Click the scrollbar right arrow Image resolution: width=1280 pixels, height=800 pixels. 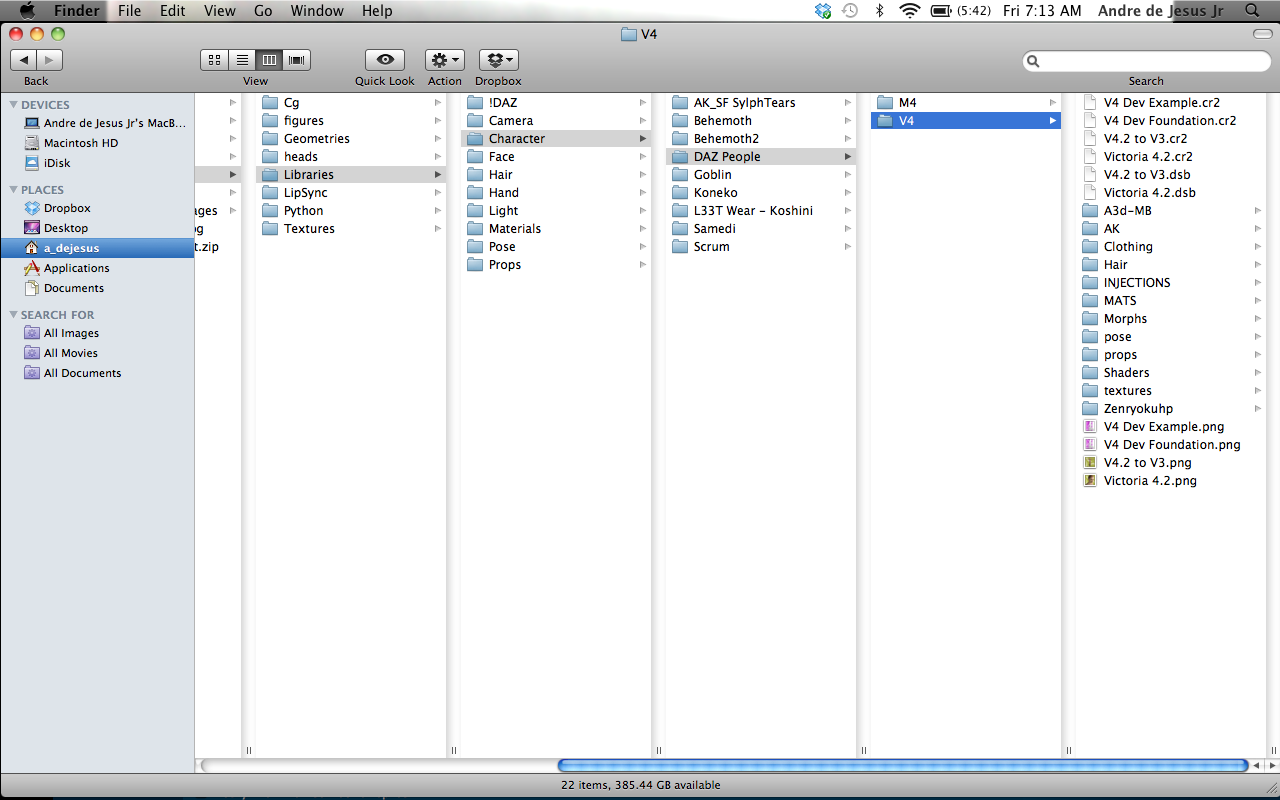pyautogui.click(x=1272, y=766)
